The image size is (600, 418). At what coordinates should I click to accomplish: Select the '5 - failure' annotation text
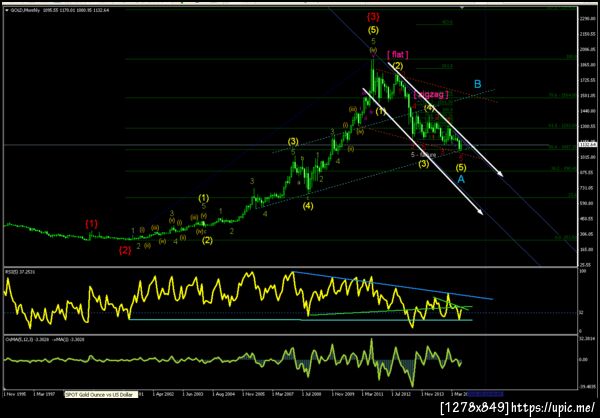424,155
